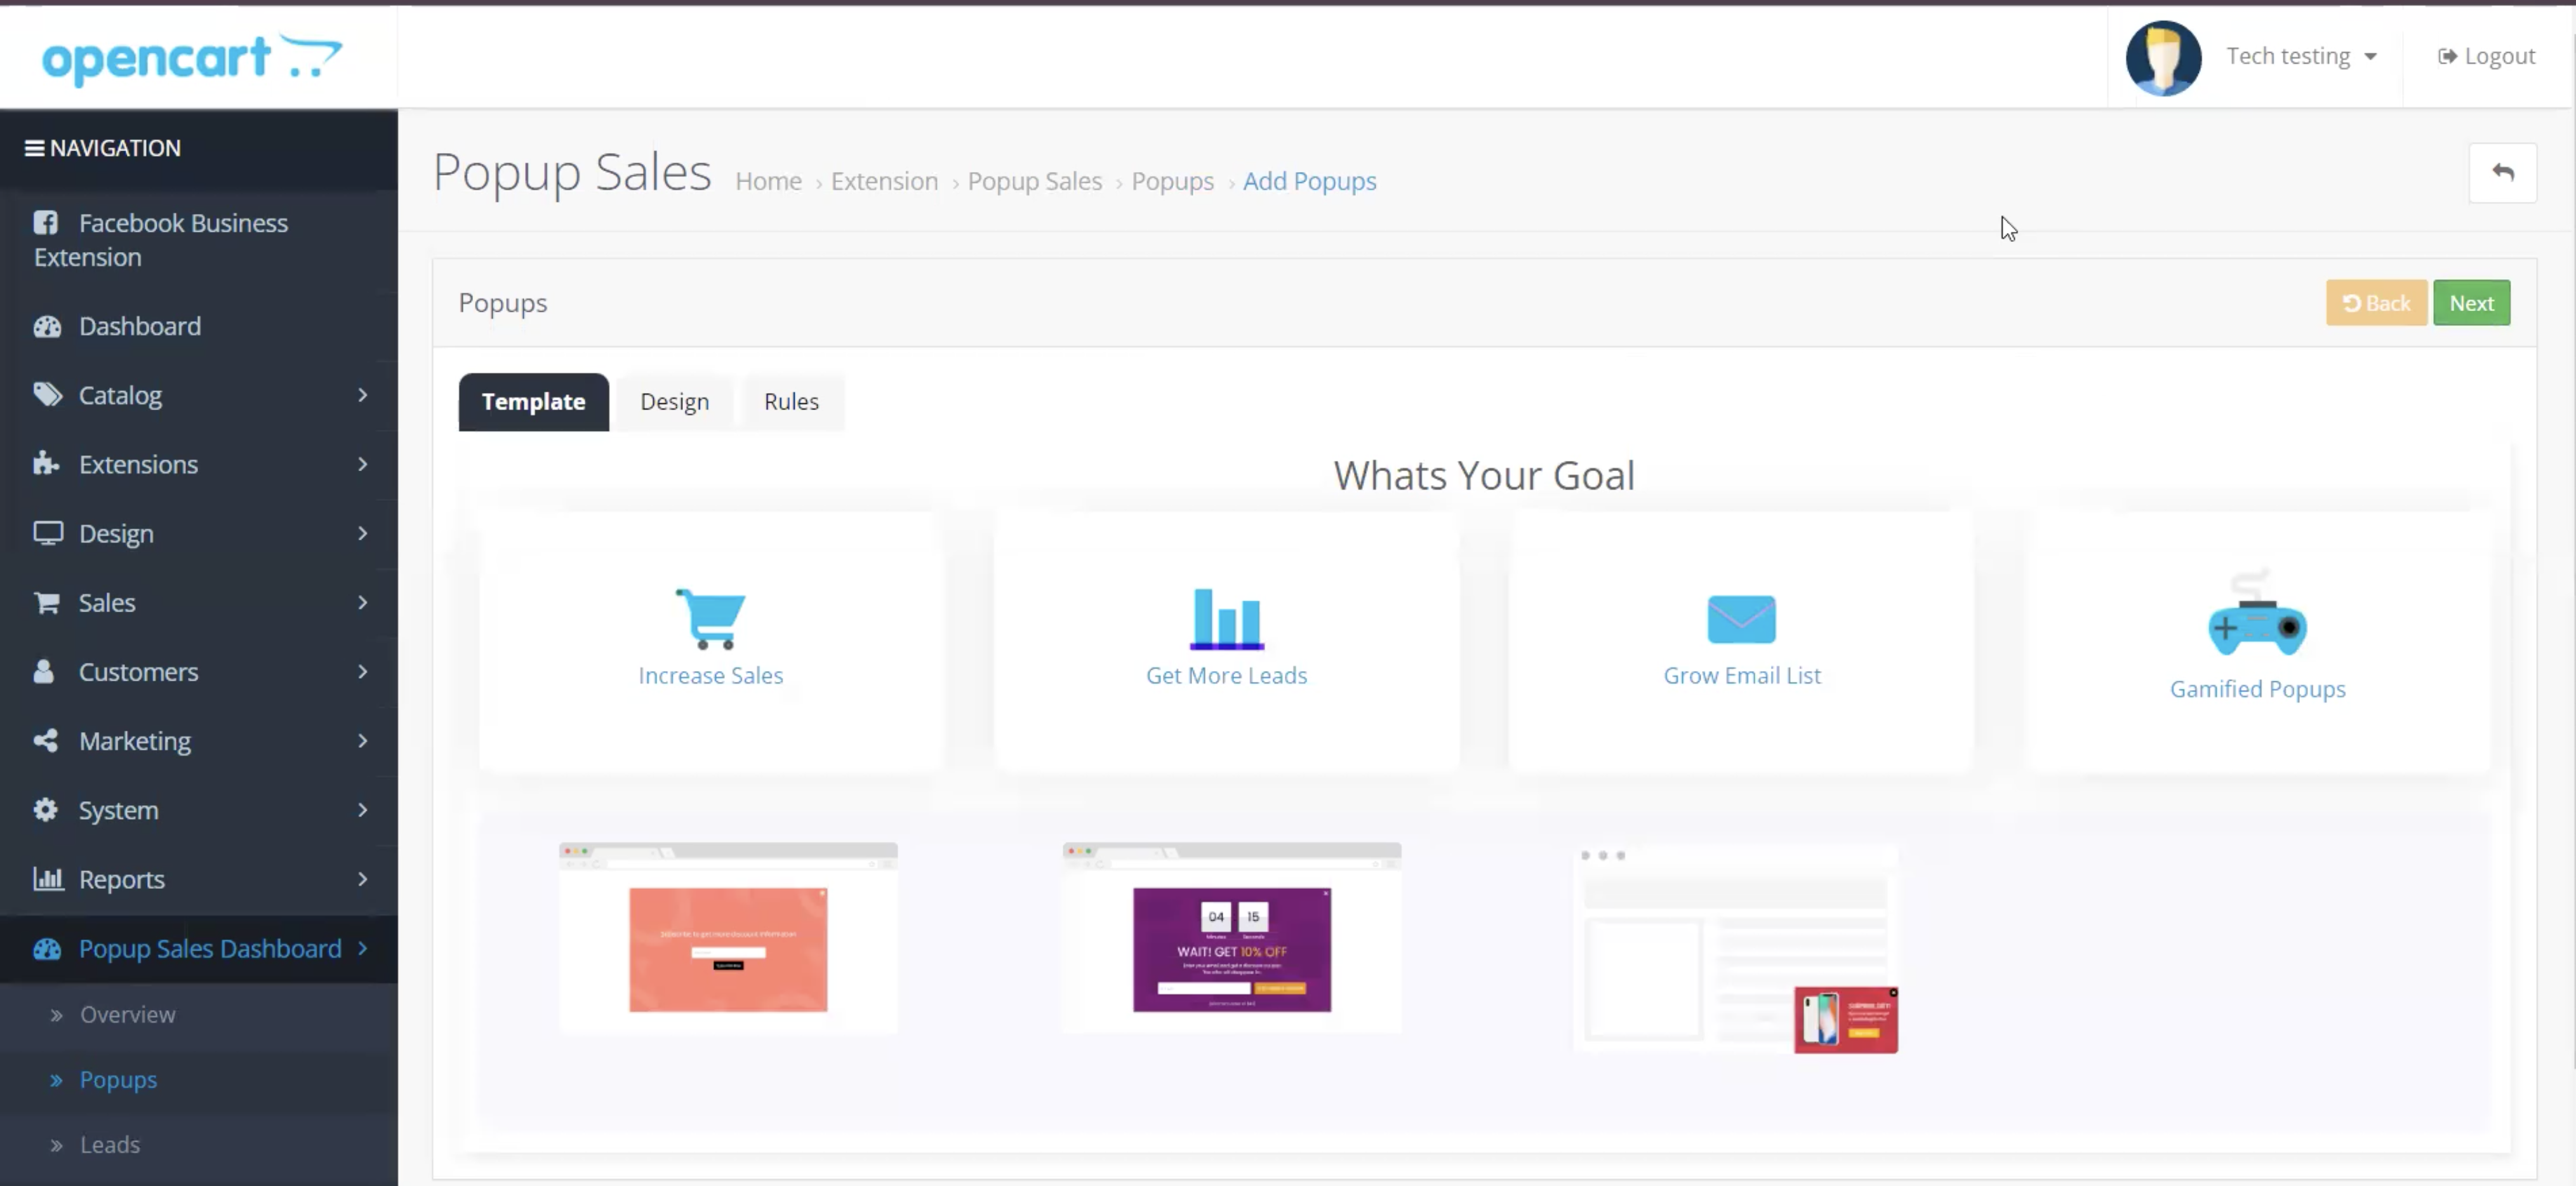This screenshot has height=1186, width=2576.
Task: Select the salmon subscribe popup template thumbnail
Action: (x=728, y=938)
